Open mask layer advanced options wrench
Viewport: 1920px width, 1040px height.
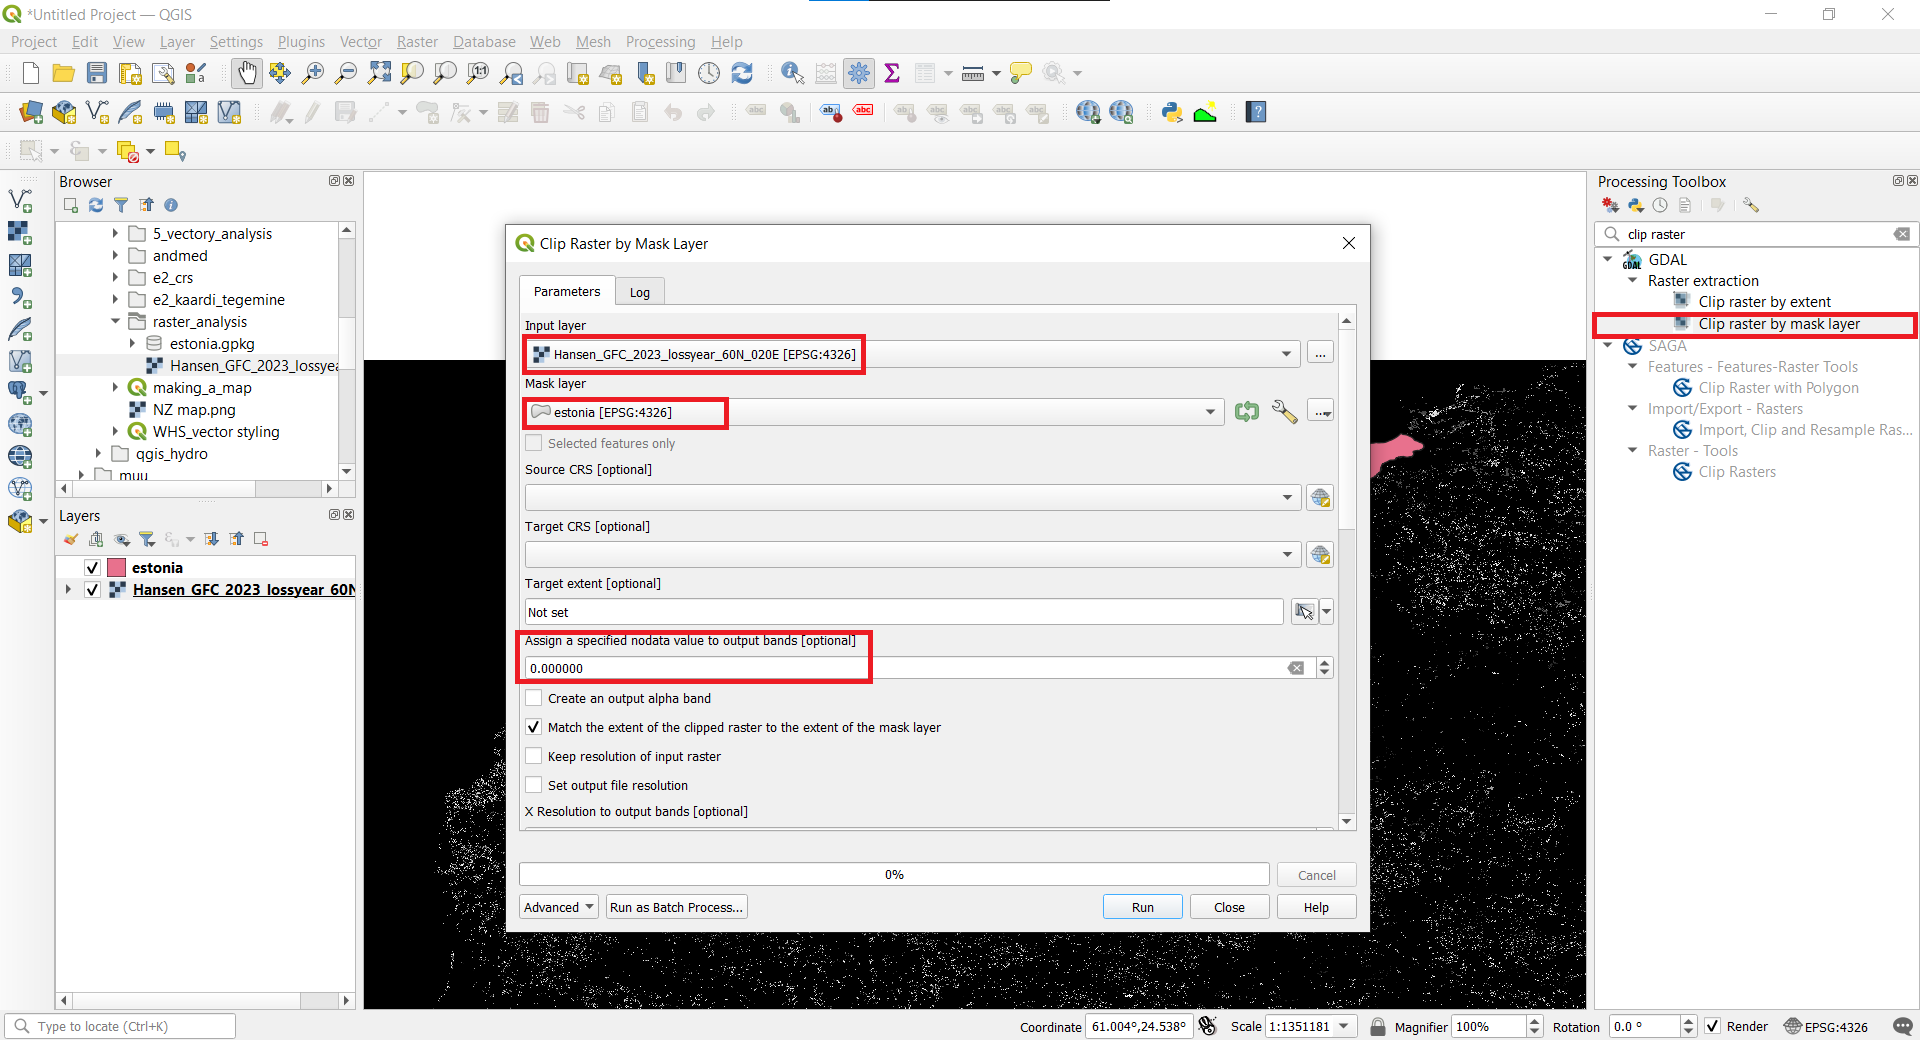pos(1284,411)
